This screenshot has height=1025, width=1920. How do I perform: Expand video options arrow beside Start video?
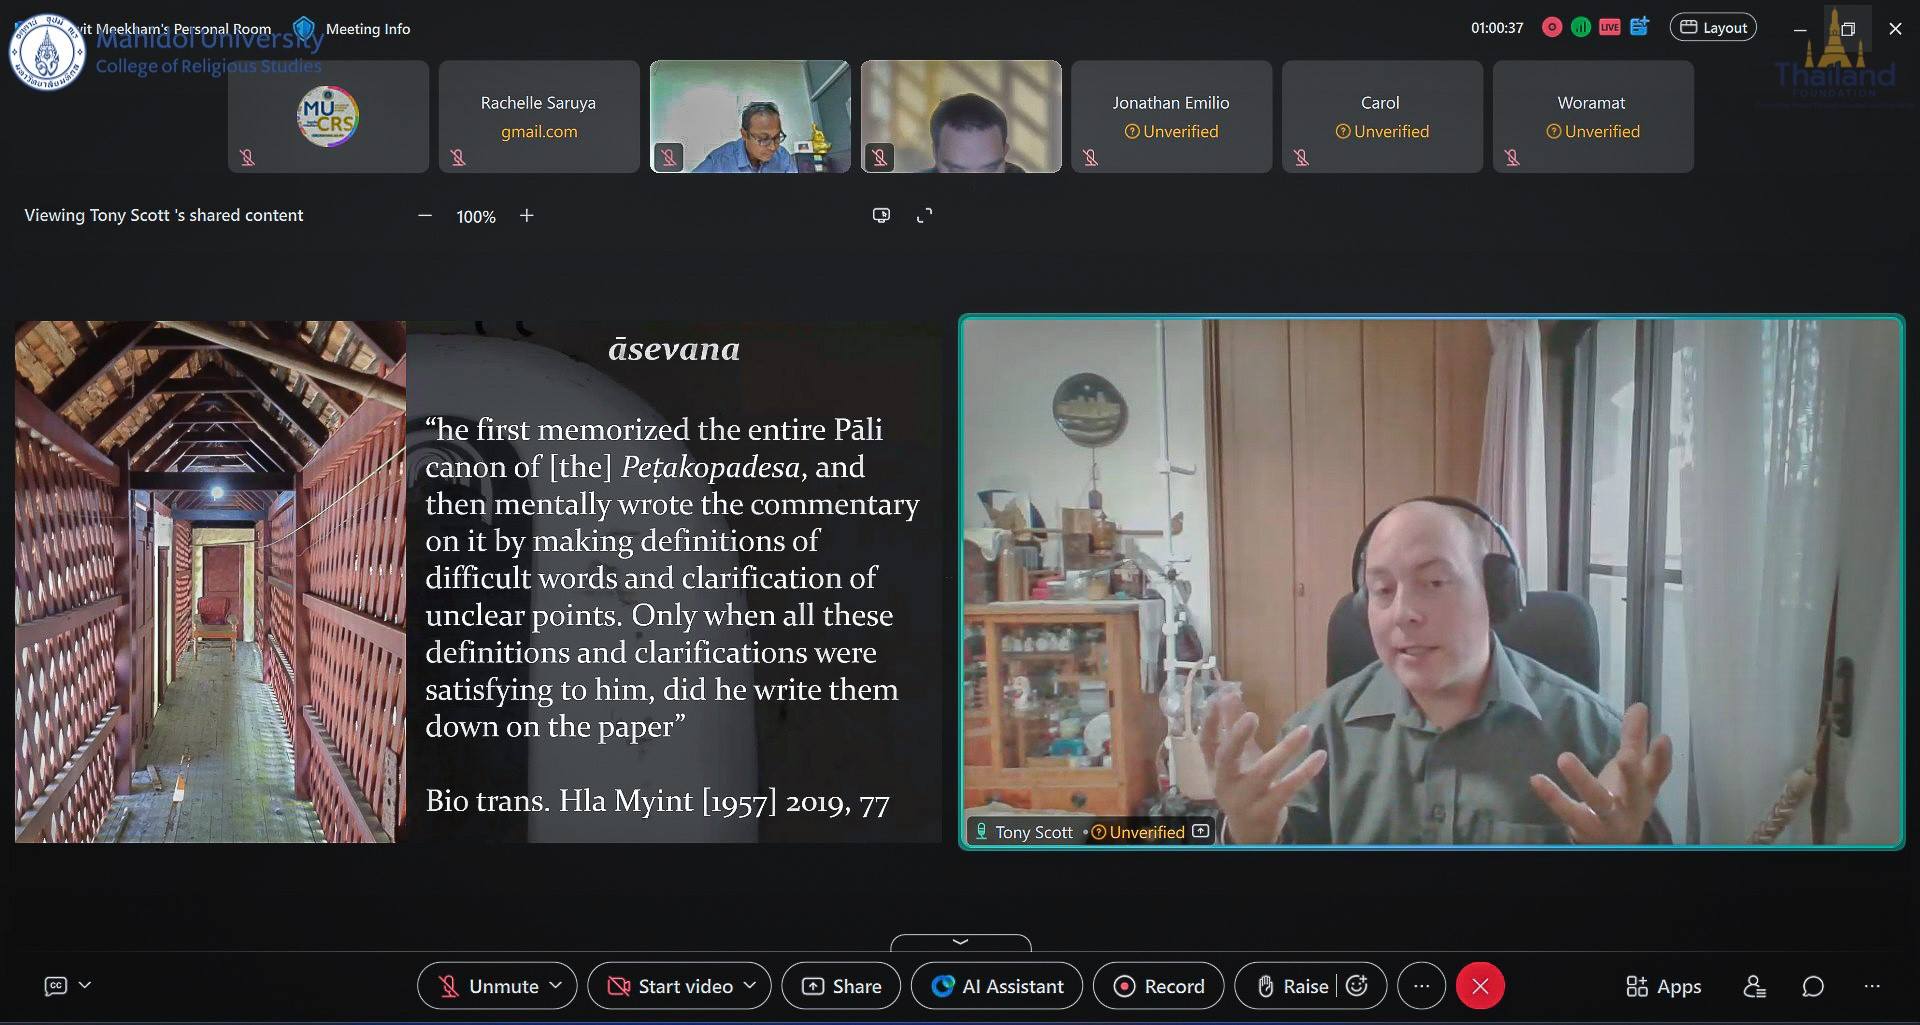point(750,985)
